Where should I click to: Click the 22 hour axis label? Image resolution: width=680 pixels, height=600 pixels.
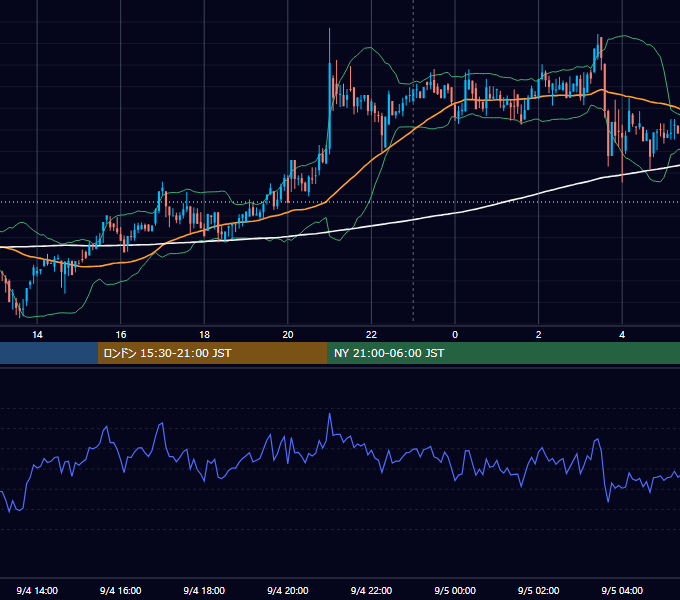[x=371, y=335]
